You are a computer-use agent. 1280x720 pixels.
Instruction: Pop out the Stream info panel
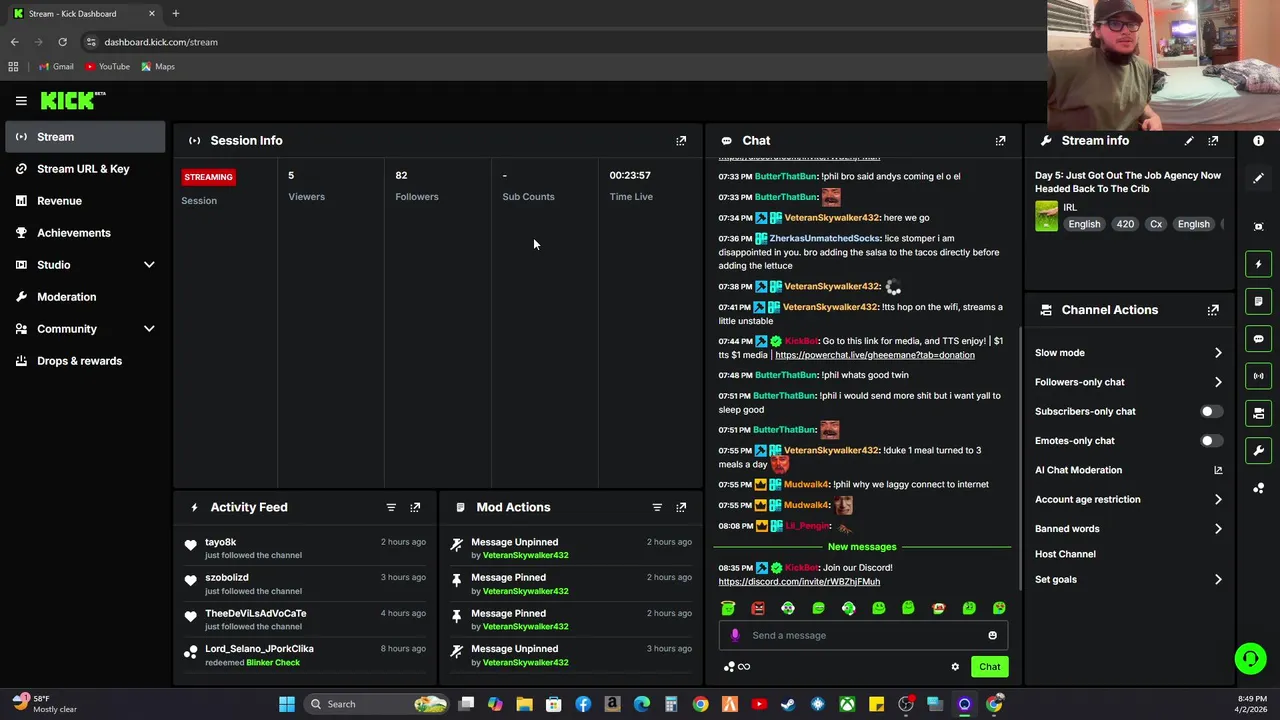click(1213, 141)
